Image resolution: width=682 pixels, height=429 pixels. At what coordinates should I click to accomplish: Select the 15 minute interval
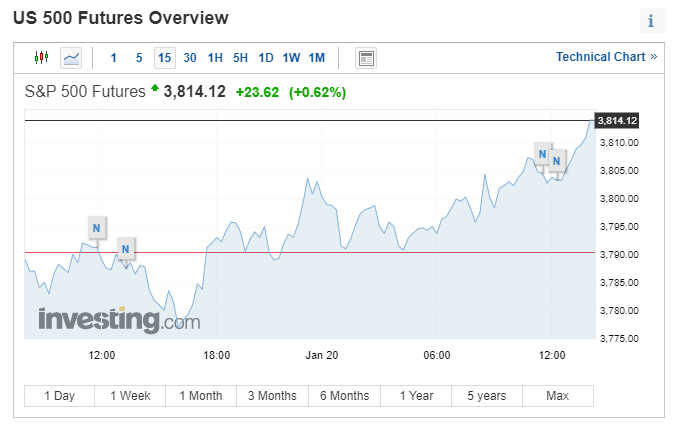pyautogui.click(x=164, y=58)
